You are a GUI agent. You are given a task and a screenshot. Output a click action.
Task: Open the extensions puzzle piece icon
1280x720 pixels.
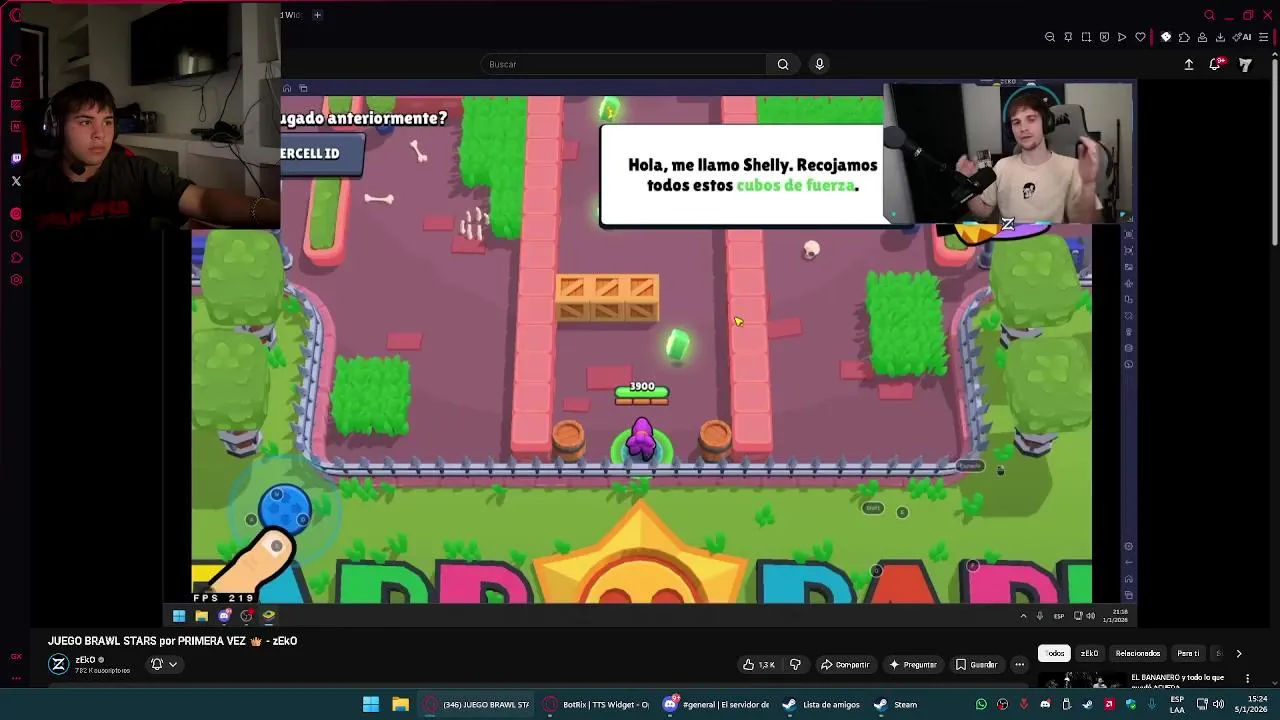coord(1184,37)
